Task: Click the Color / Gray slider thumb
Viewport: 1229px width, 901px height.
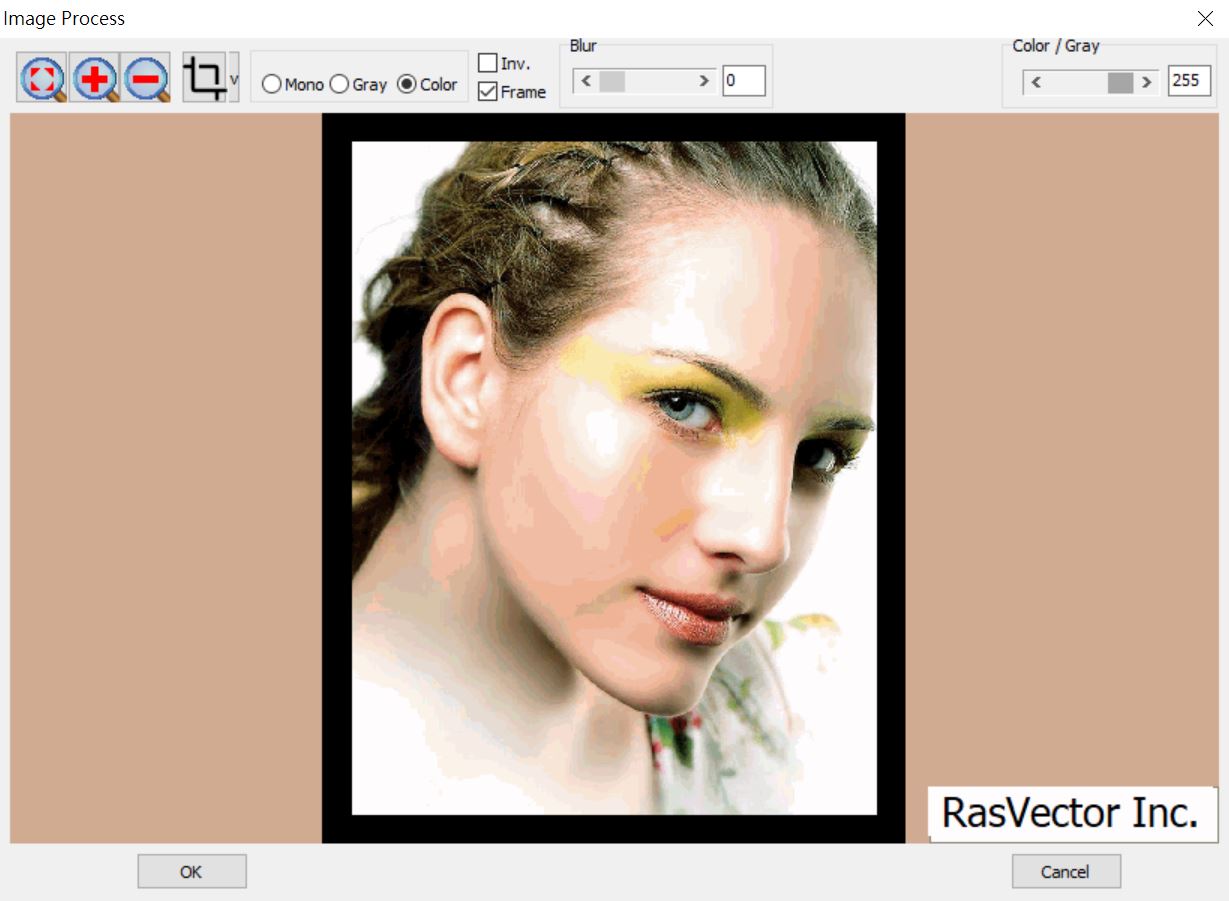Action: tap(1120, 82)
